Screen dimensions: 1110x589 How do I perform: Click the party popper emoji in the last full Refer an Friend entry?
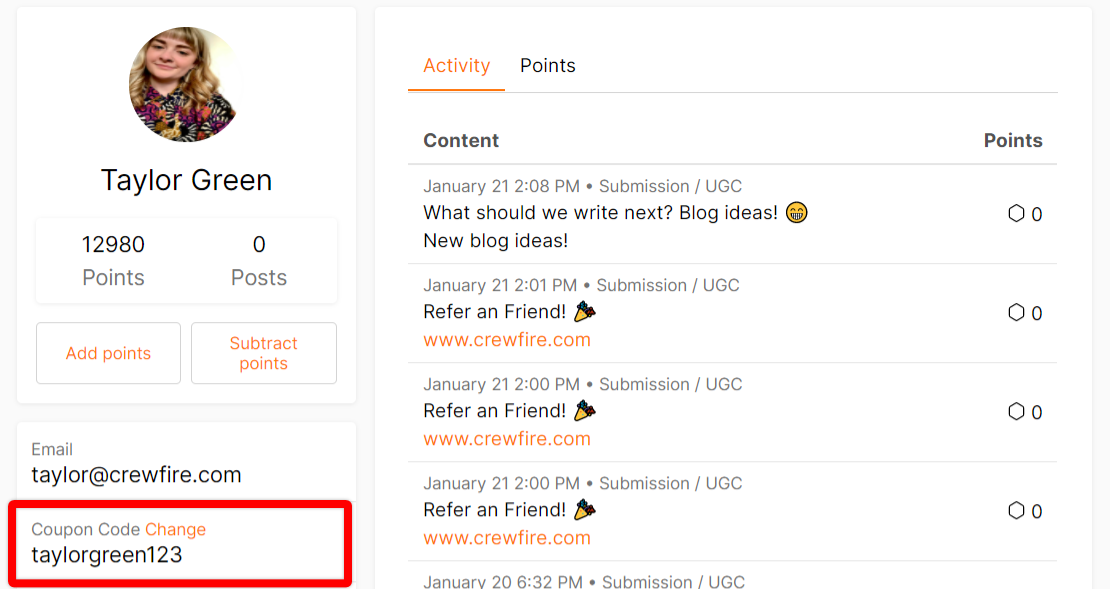coord(585,510)
